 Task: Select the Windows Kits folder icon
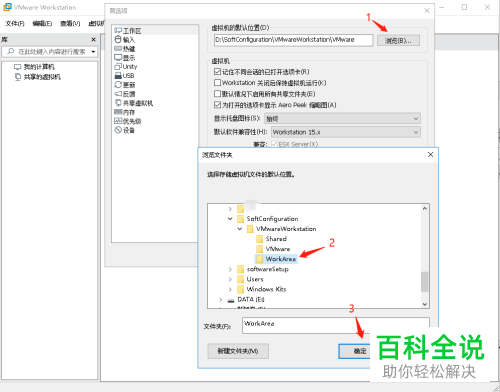(x=240, y=289)
